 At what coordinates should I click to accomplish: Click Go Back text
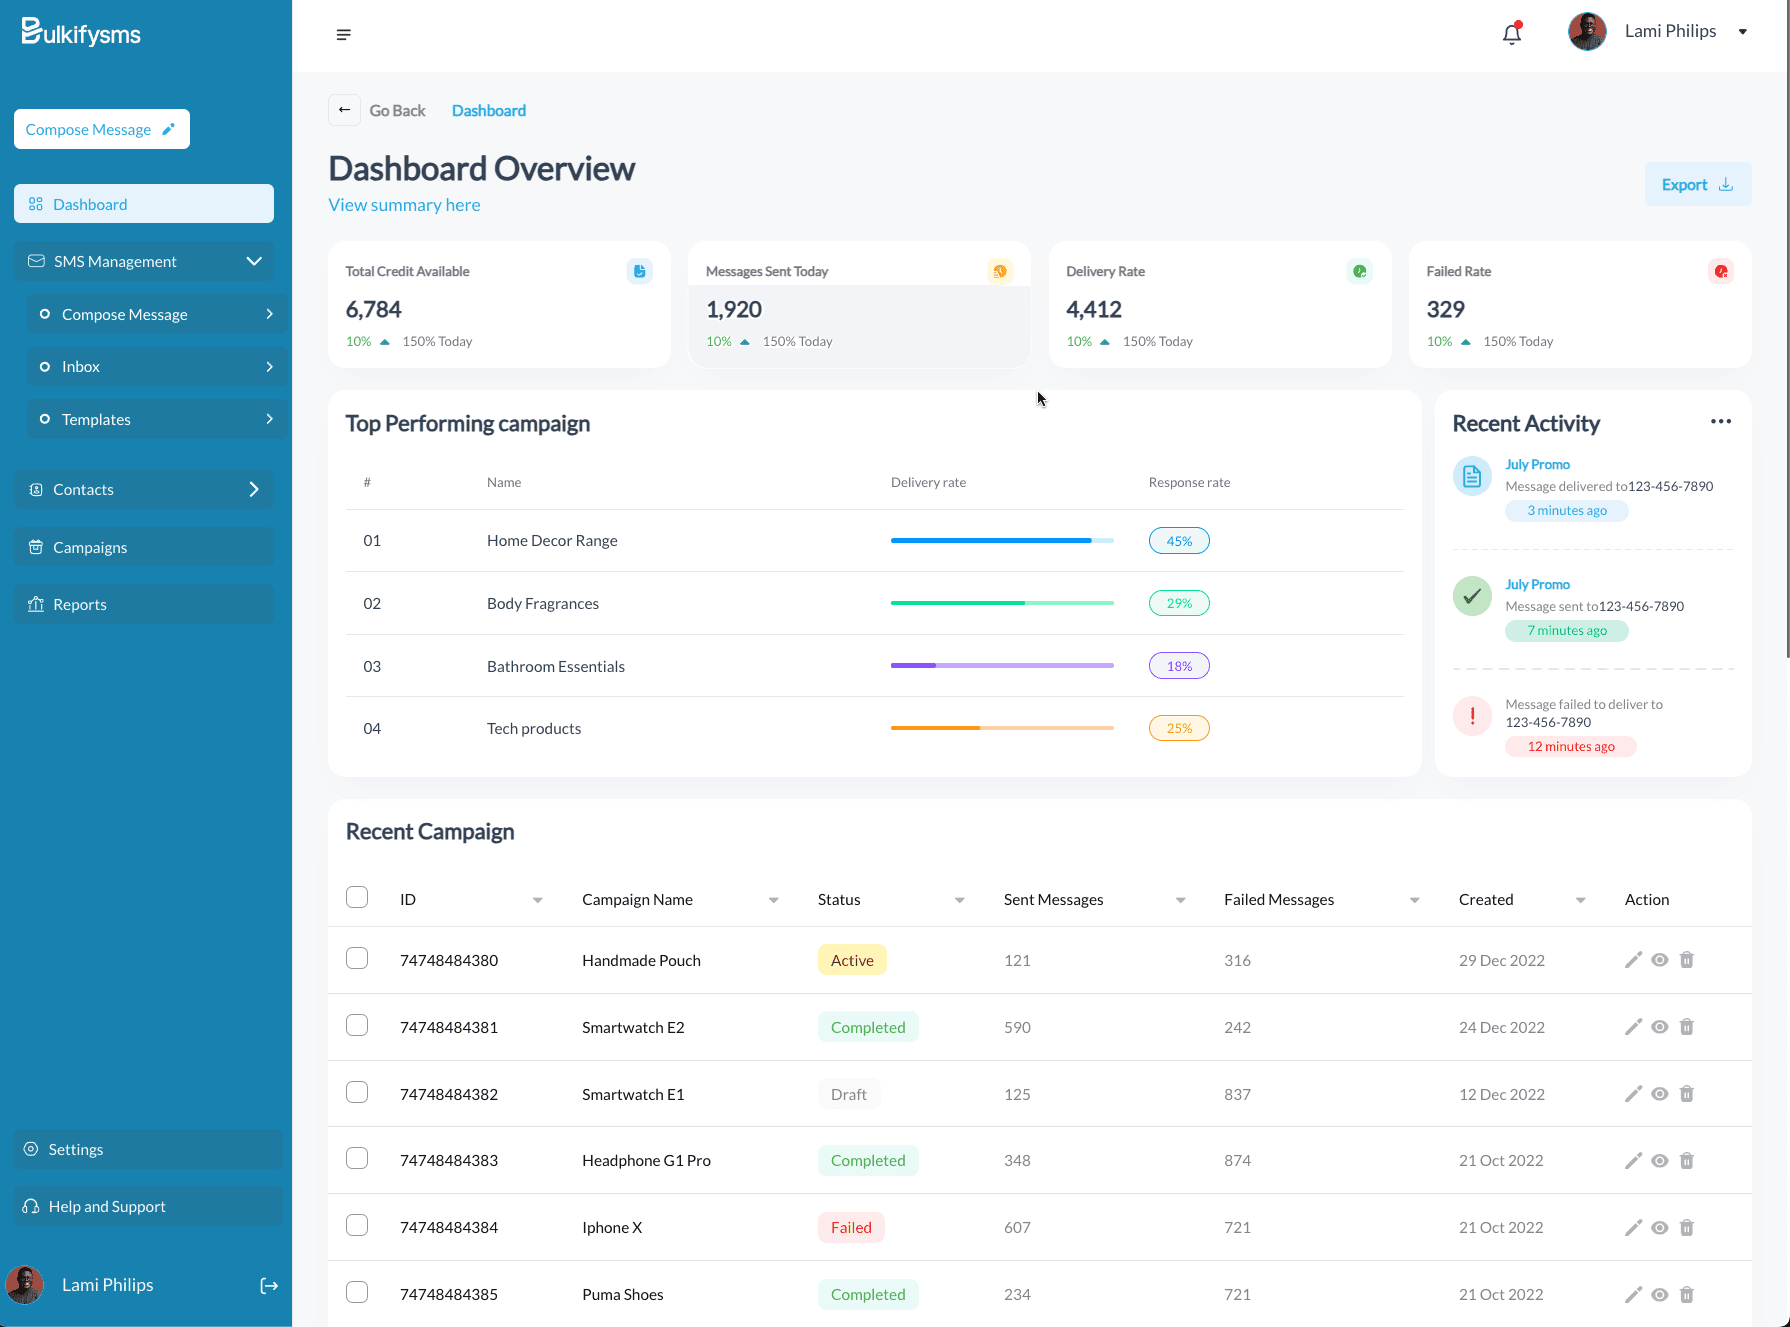click(397, 110)
